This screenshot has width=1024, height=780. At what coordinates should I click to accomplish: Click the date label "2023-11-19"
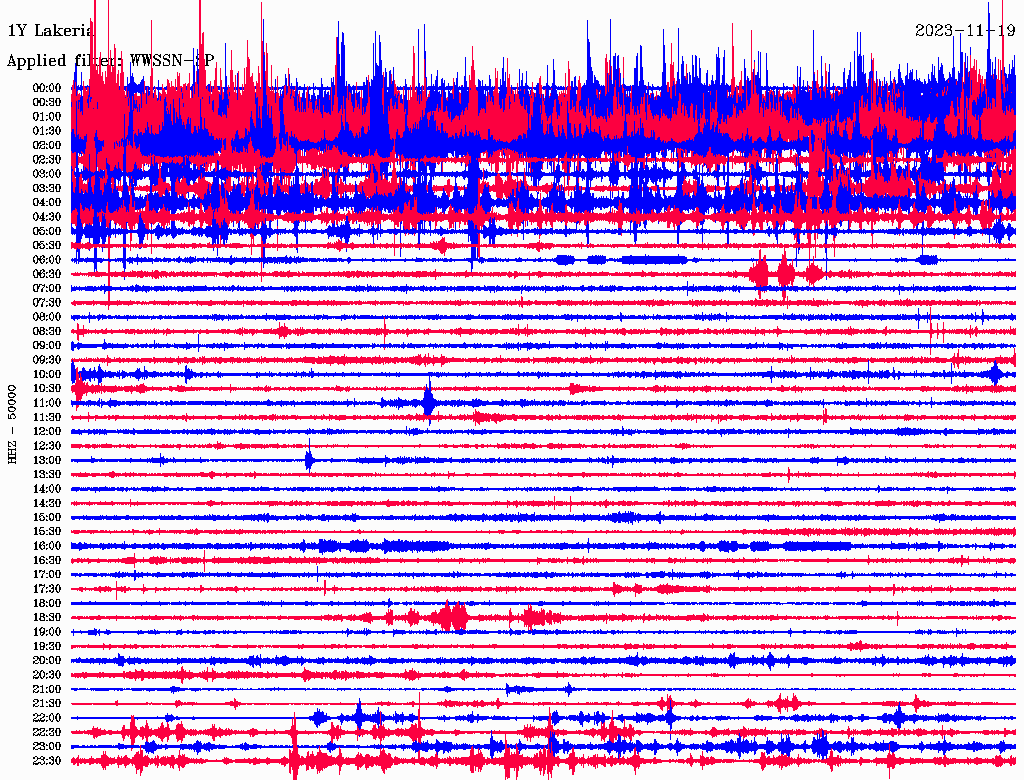click(965, 30)
